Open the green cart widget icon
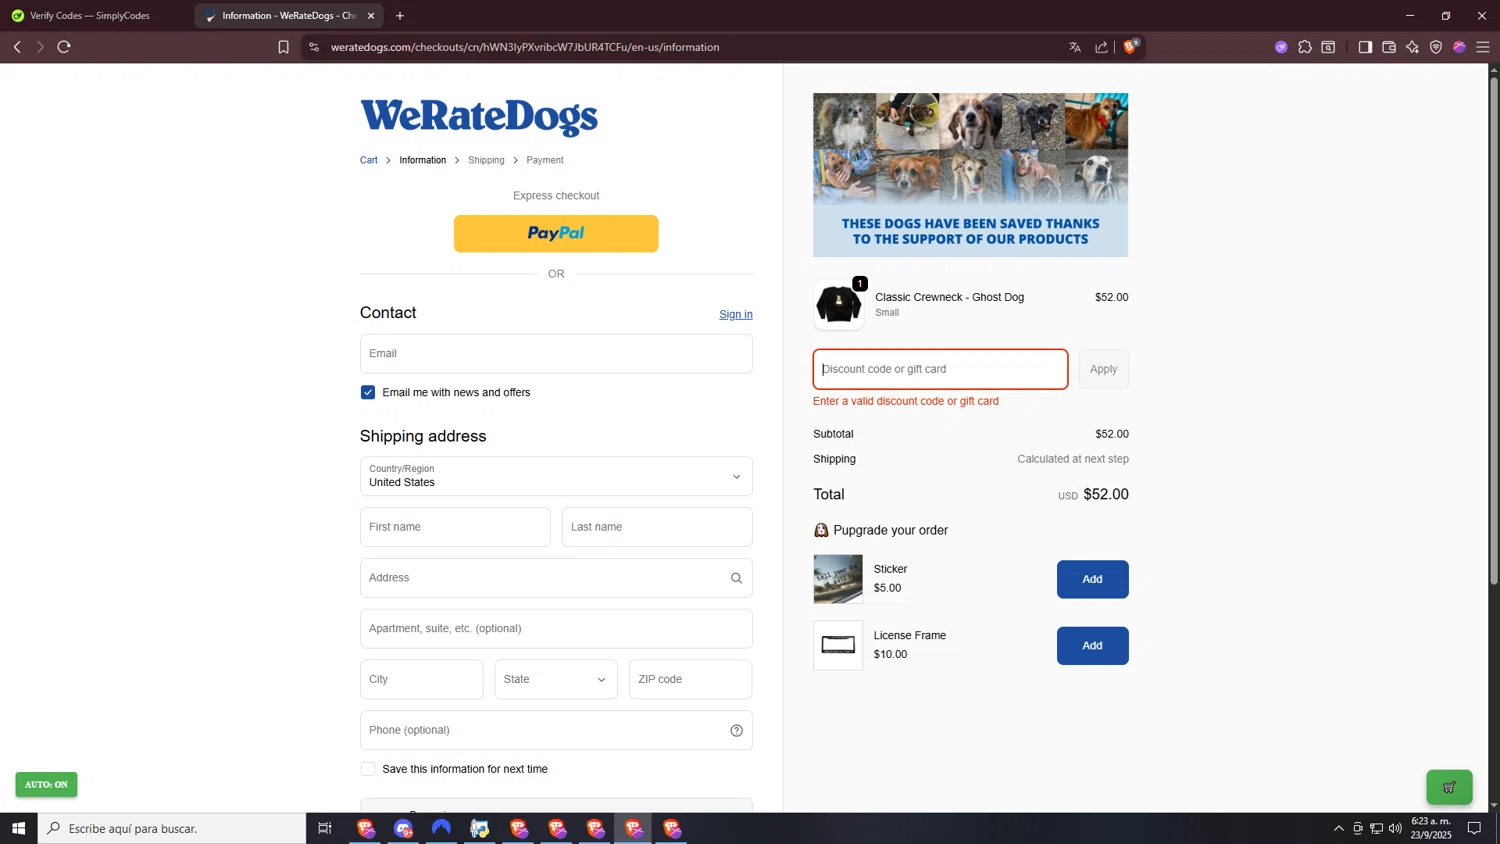 point(1449,787)
